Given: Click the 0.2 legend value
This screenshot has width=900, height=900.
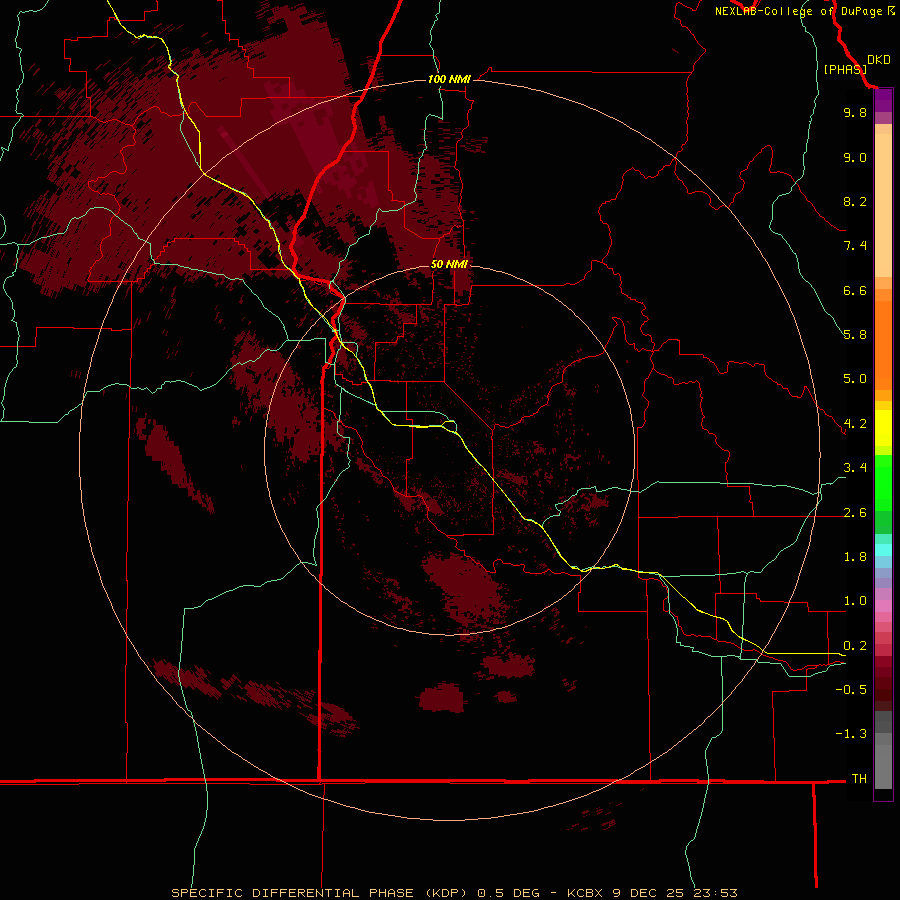Looking at the screenshot, I should 855,646.
